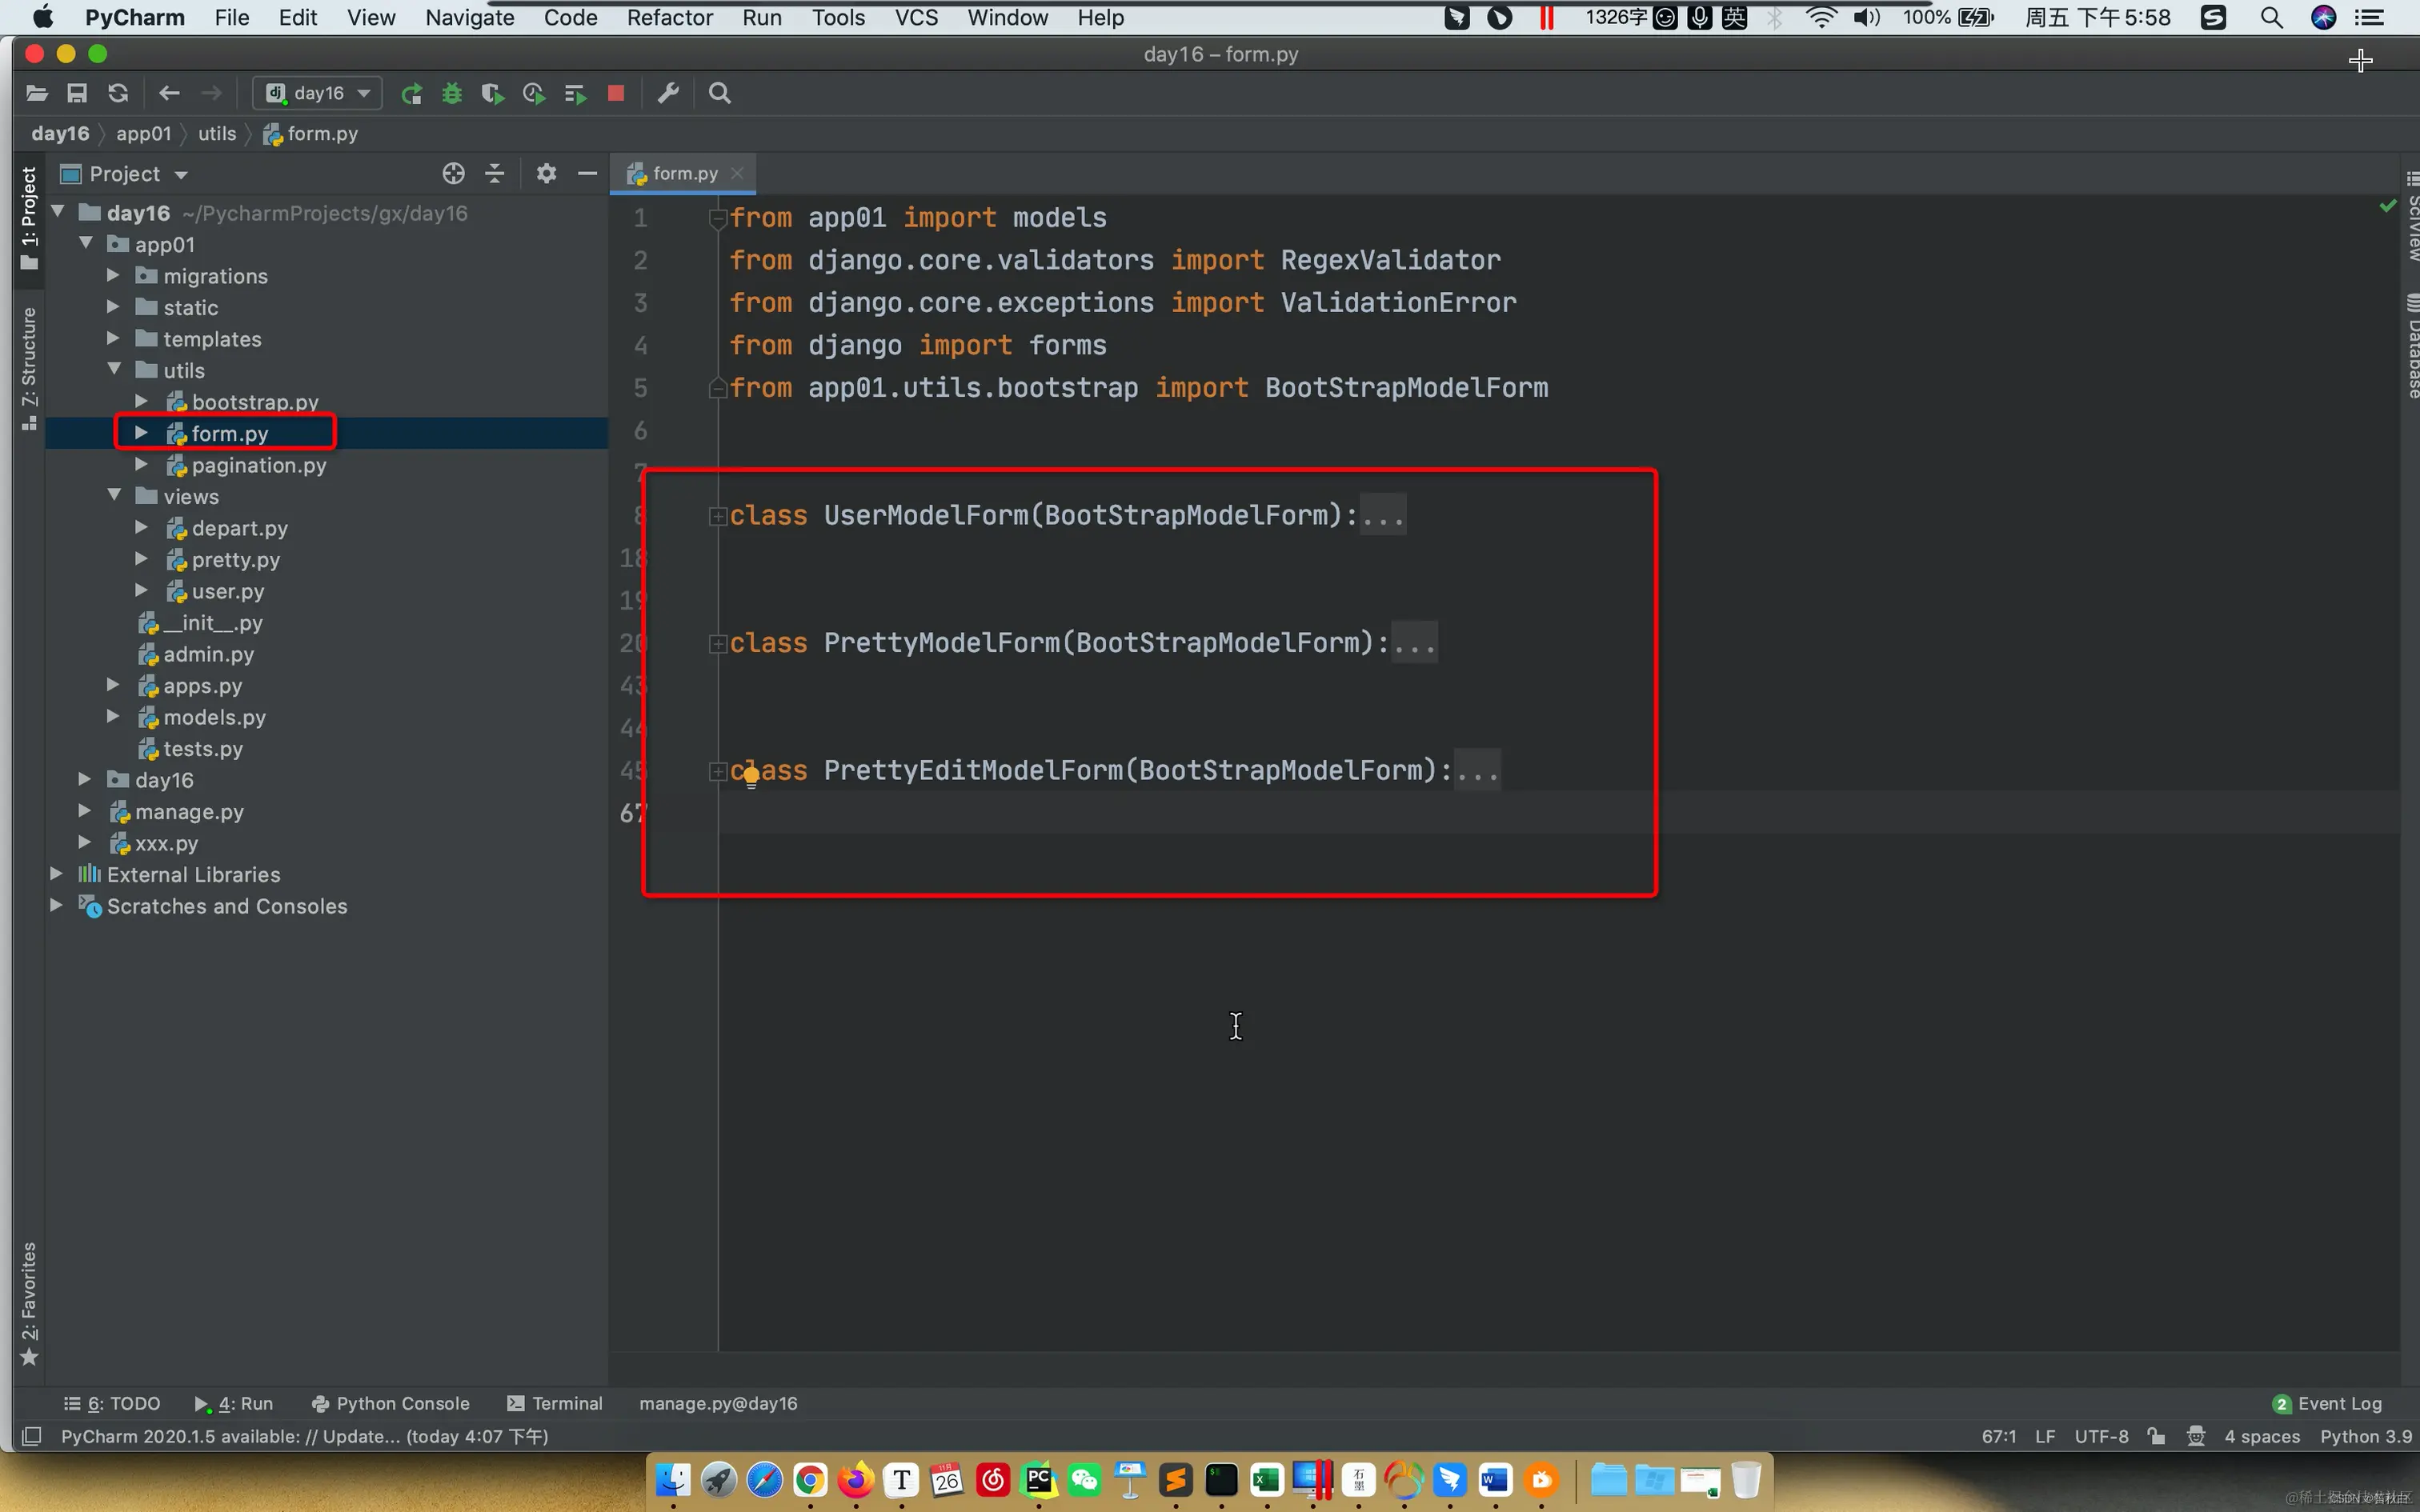Open the Refactor menu

pos(669,17)
